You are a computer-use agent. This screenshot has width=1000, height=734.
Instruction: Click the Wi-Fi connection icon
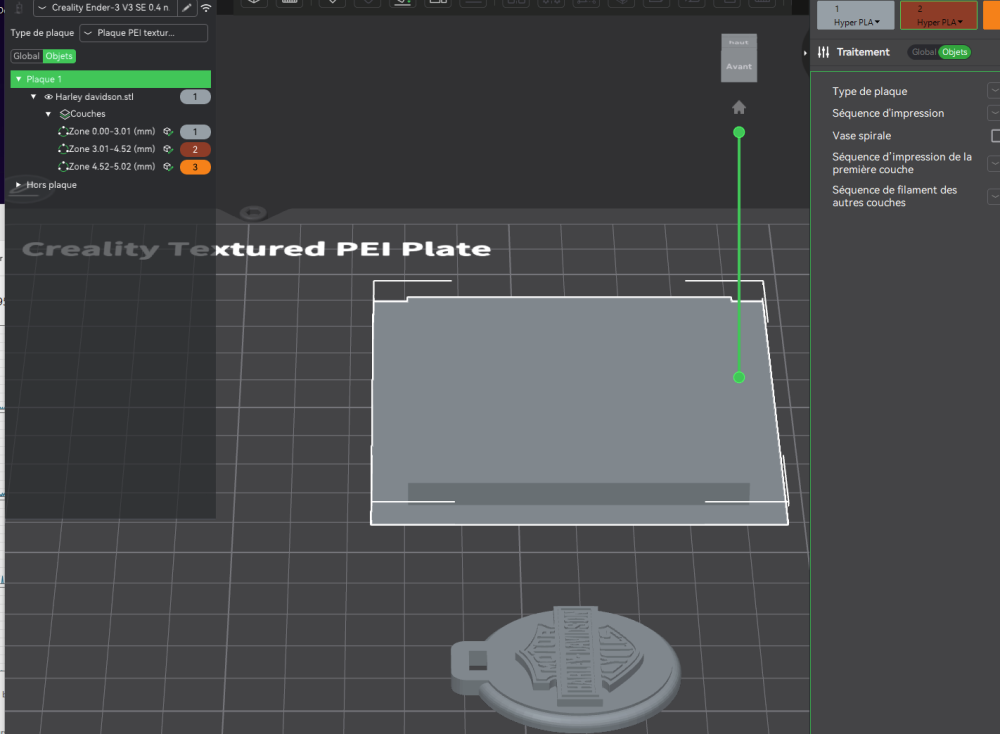pyautogui.click(x=206, y=7)
